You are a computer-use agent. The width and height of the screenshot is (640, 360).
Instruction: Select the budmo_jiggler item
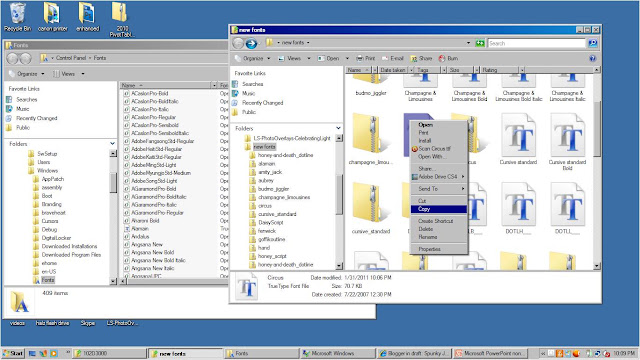371,86
